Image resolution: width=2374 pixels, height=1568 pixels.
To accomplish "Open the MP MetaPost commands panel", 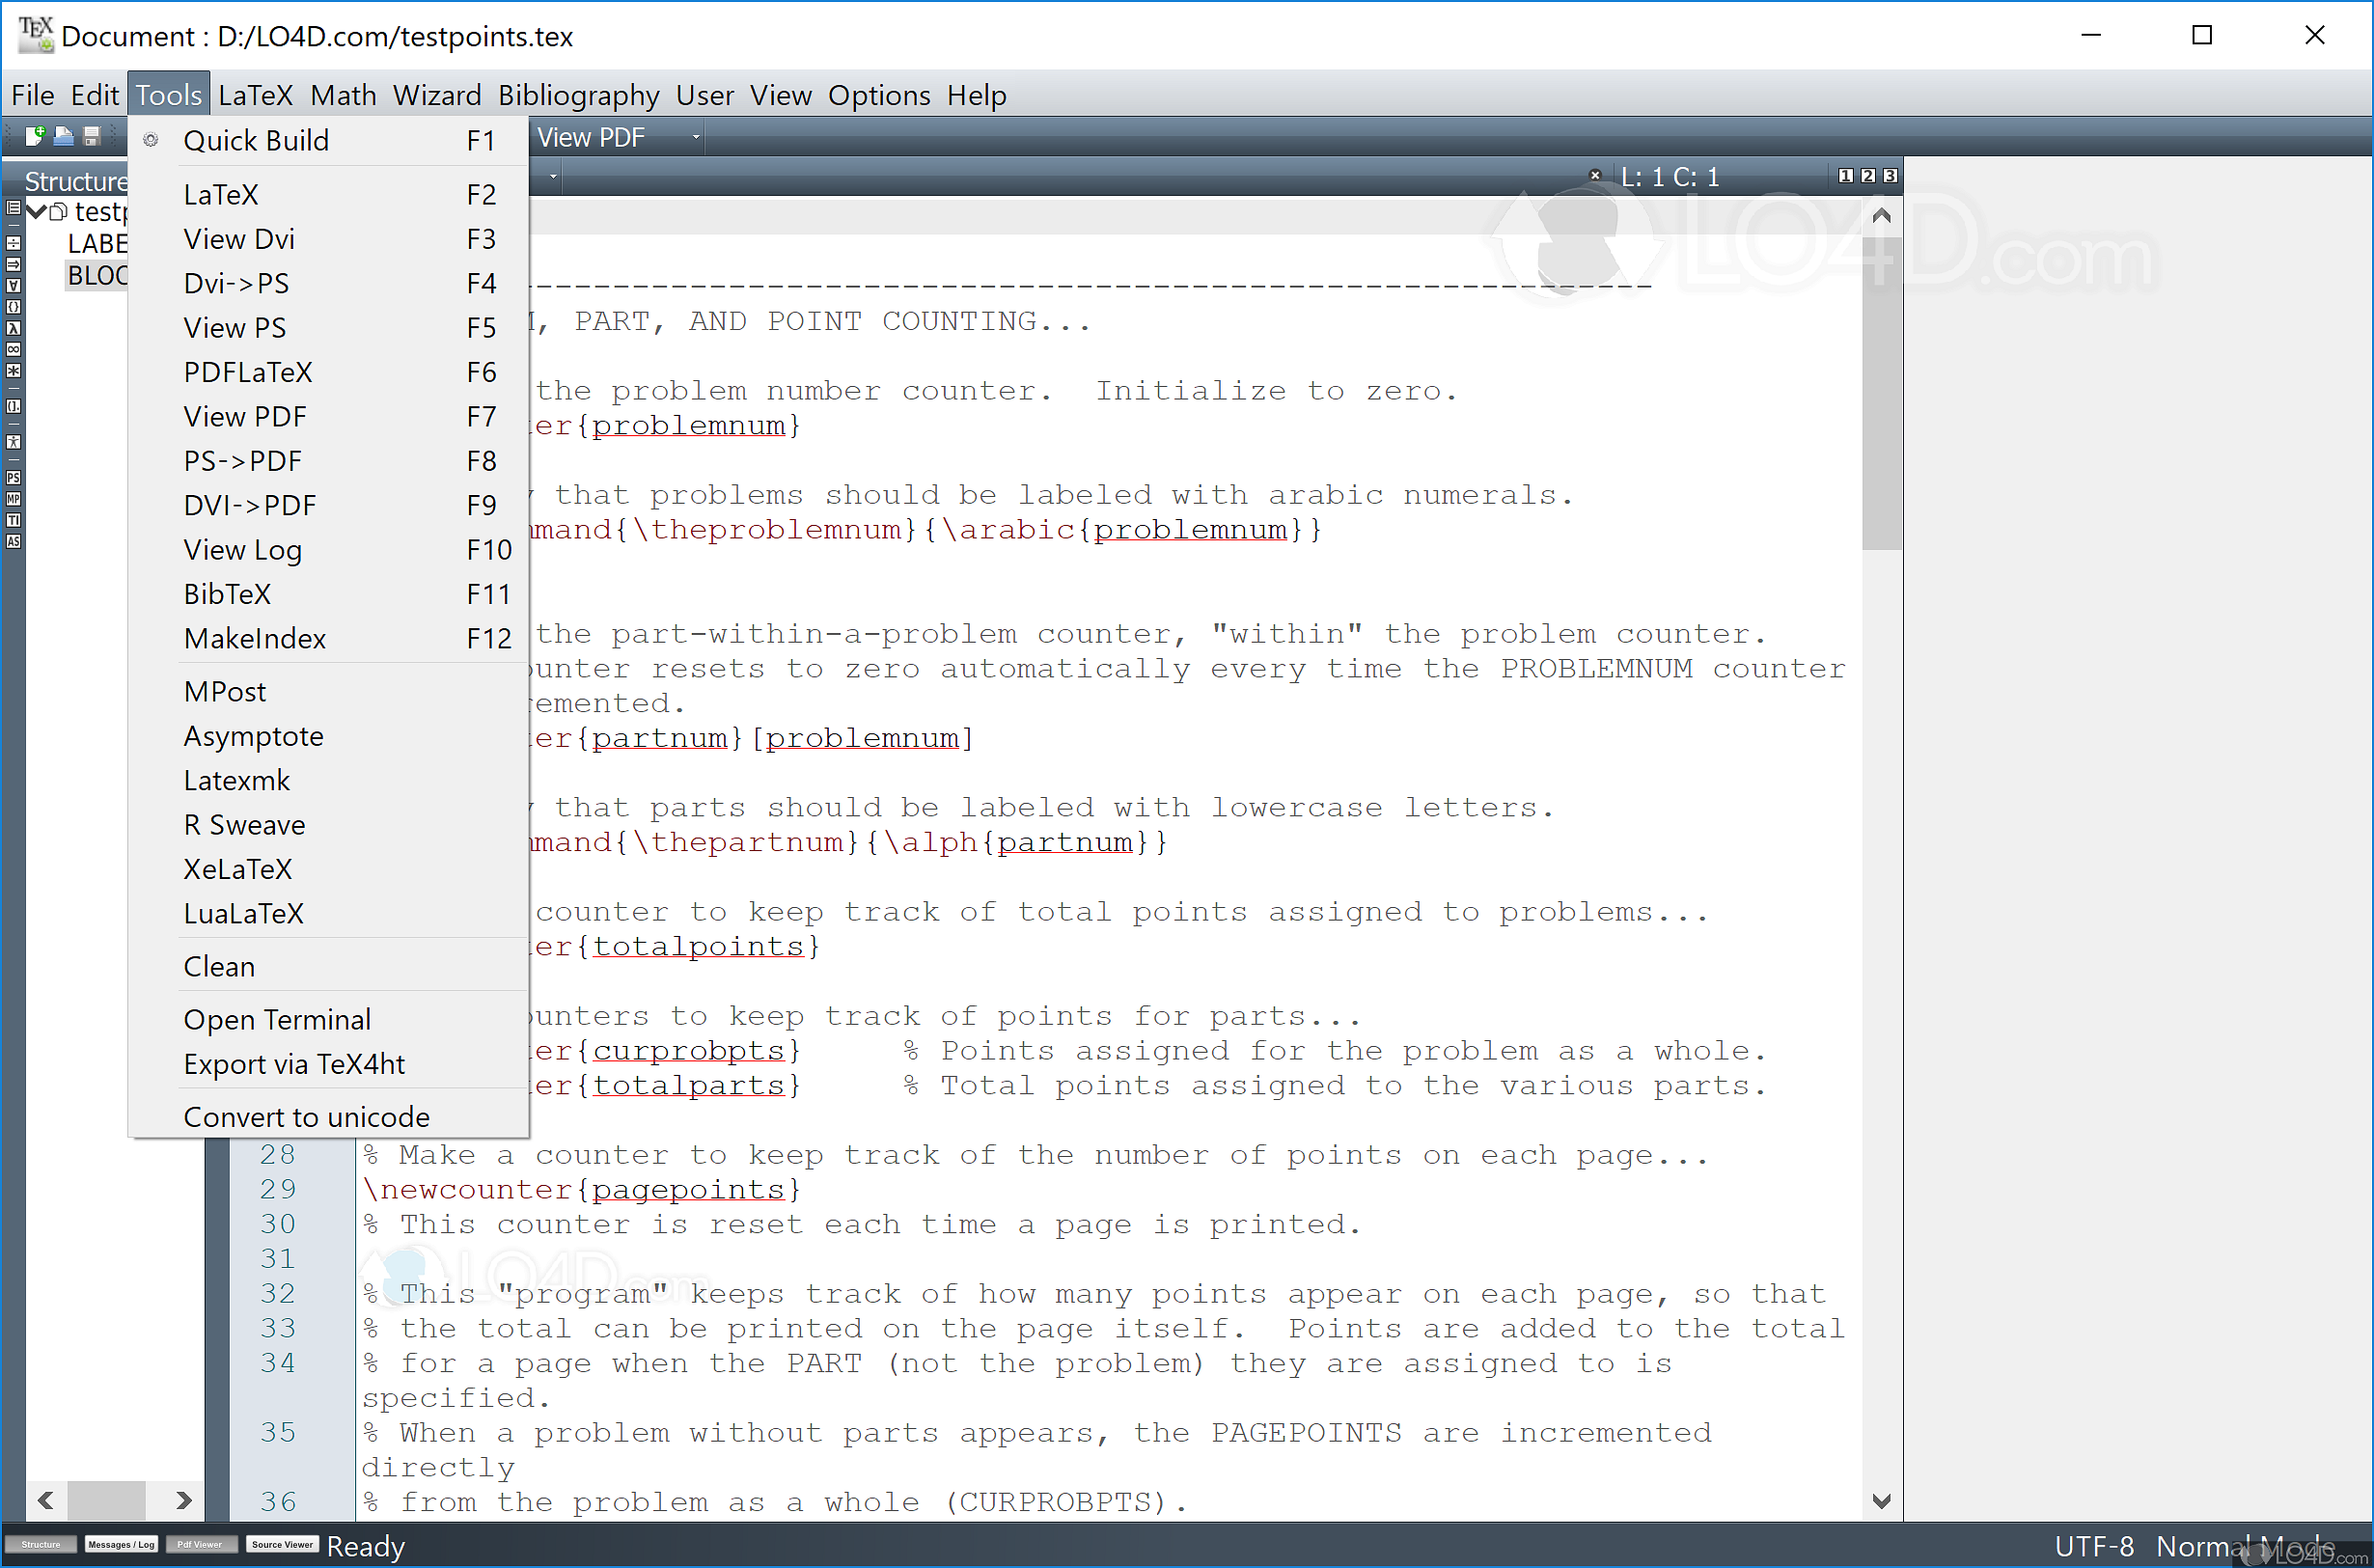I will [x=13, y=499].
